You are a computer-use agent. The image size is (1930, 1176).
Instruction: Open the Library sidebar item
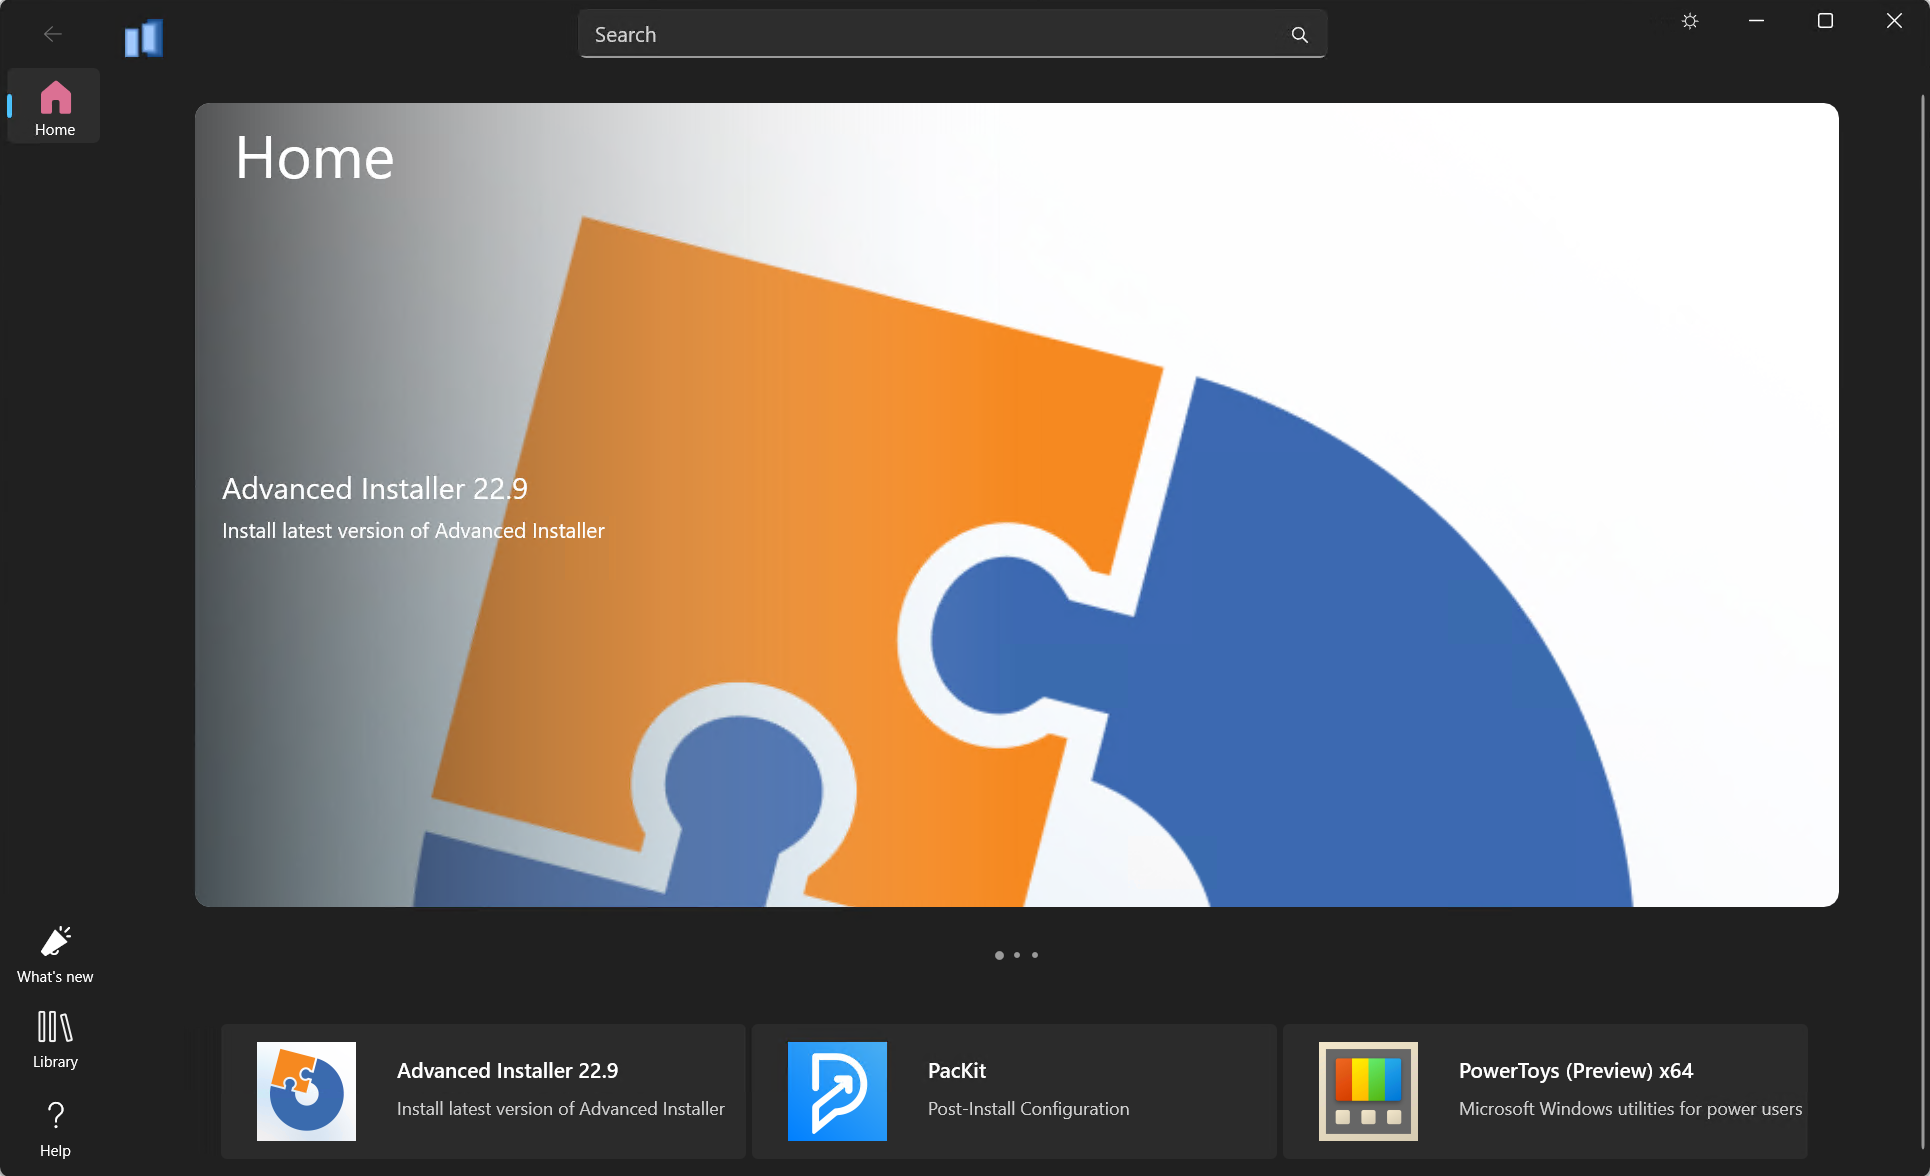pos(55,1040)
